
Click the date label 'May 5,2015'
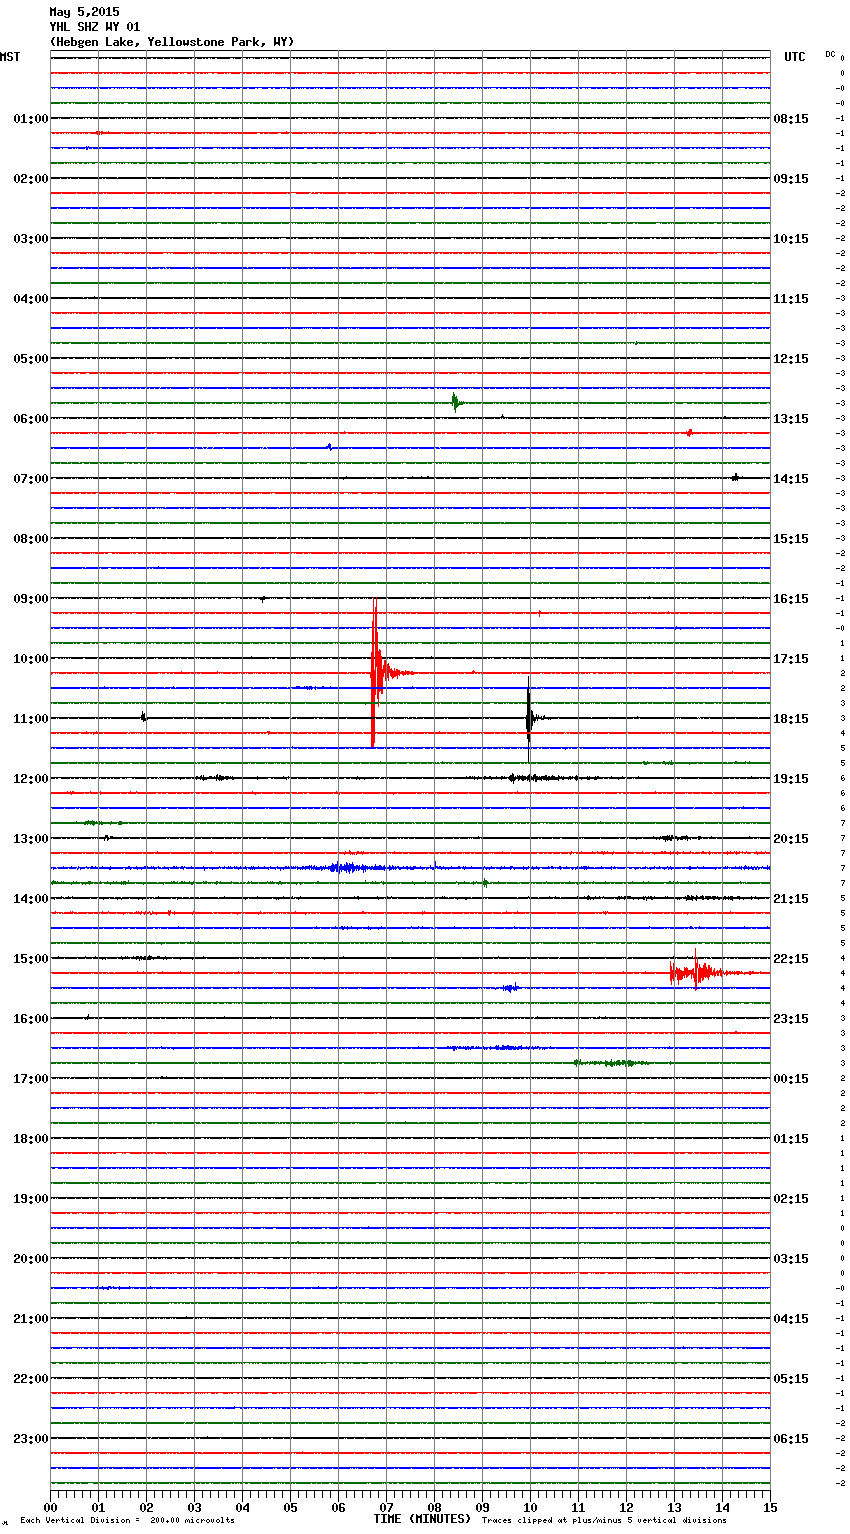(84, 12)
